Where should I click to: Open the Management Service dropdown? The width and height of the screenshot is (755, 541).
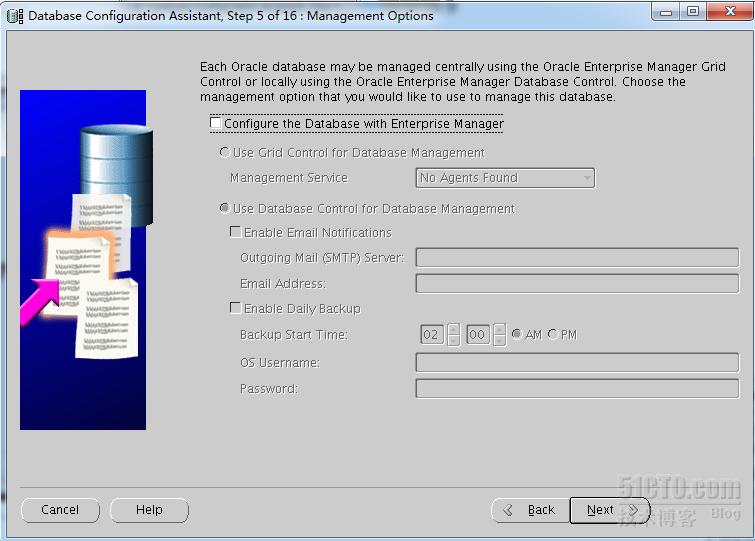coord(505,178)
